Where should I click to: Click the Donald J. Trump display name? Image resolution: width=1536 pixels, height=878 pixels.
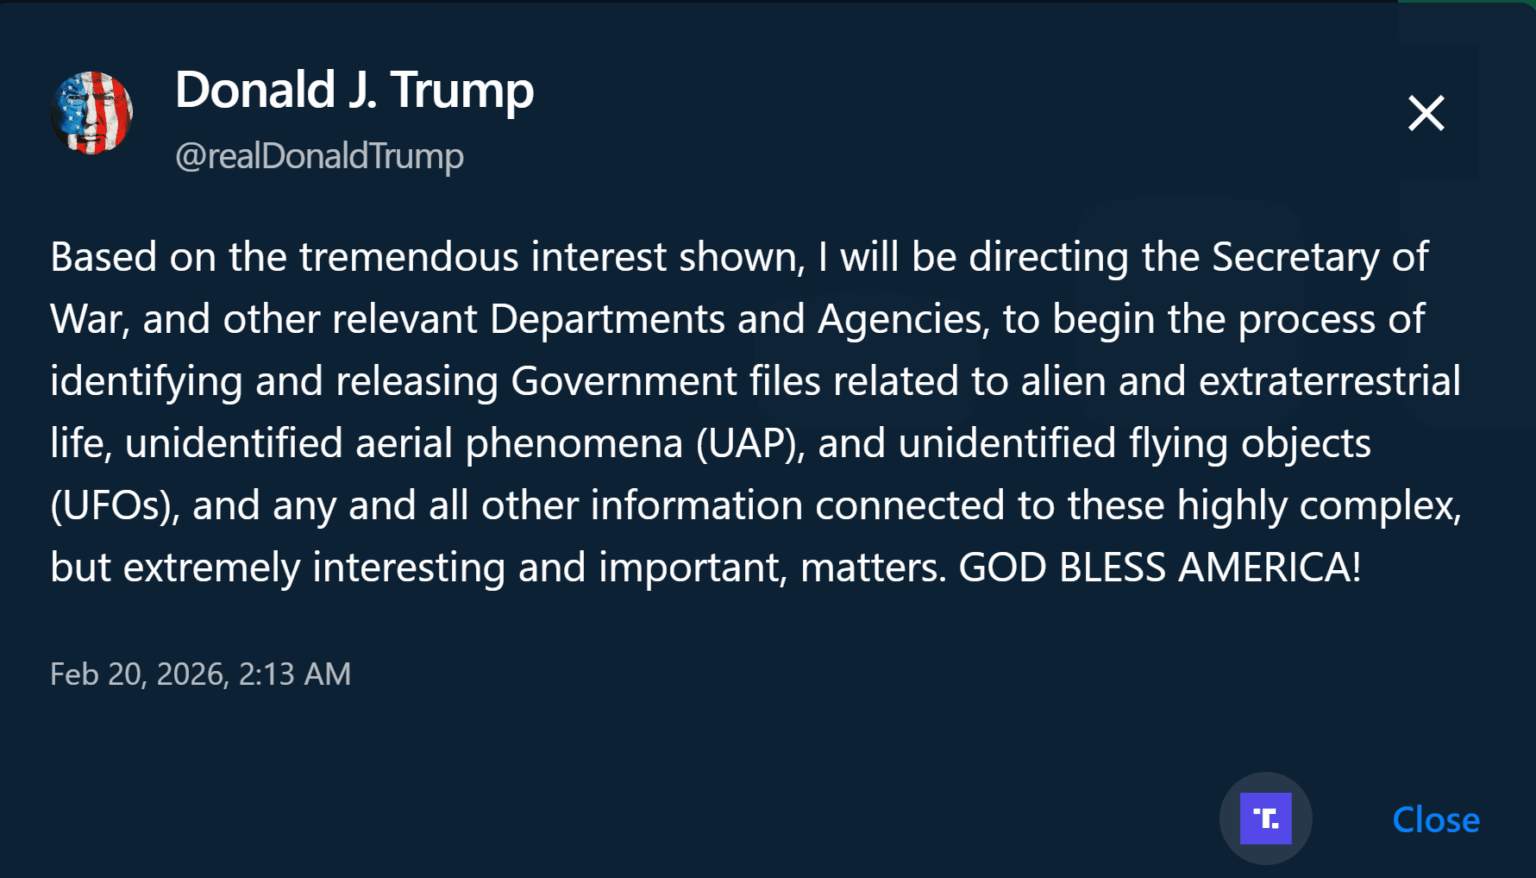pyautogui.click(x=355, y=89)
